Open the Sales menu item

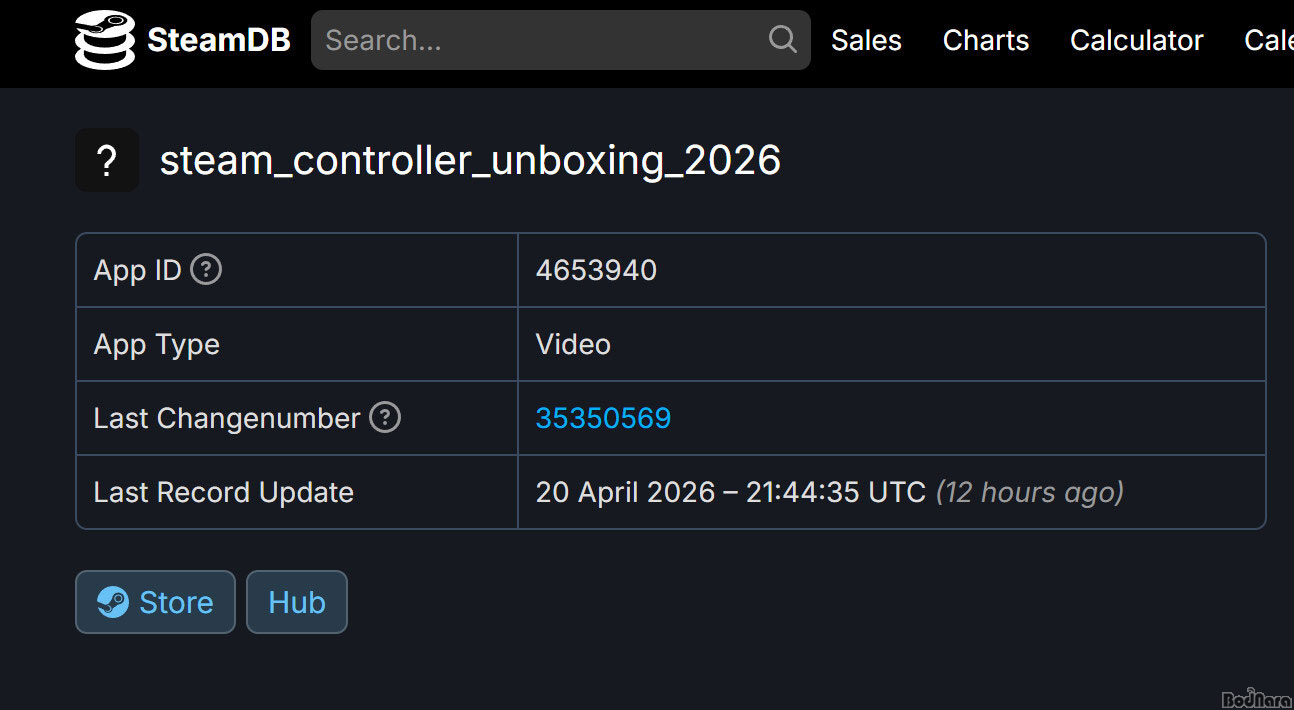[866, 40]
